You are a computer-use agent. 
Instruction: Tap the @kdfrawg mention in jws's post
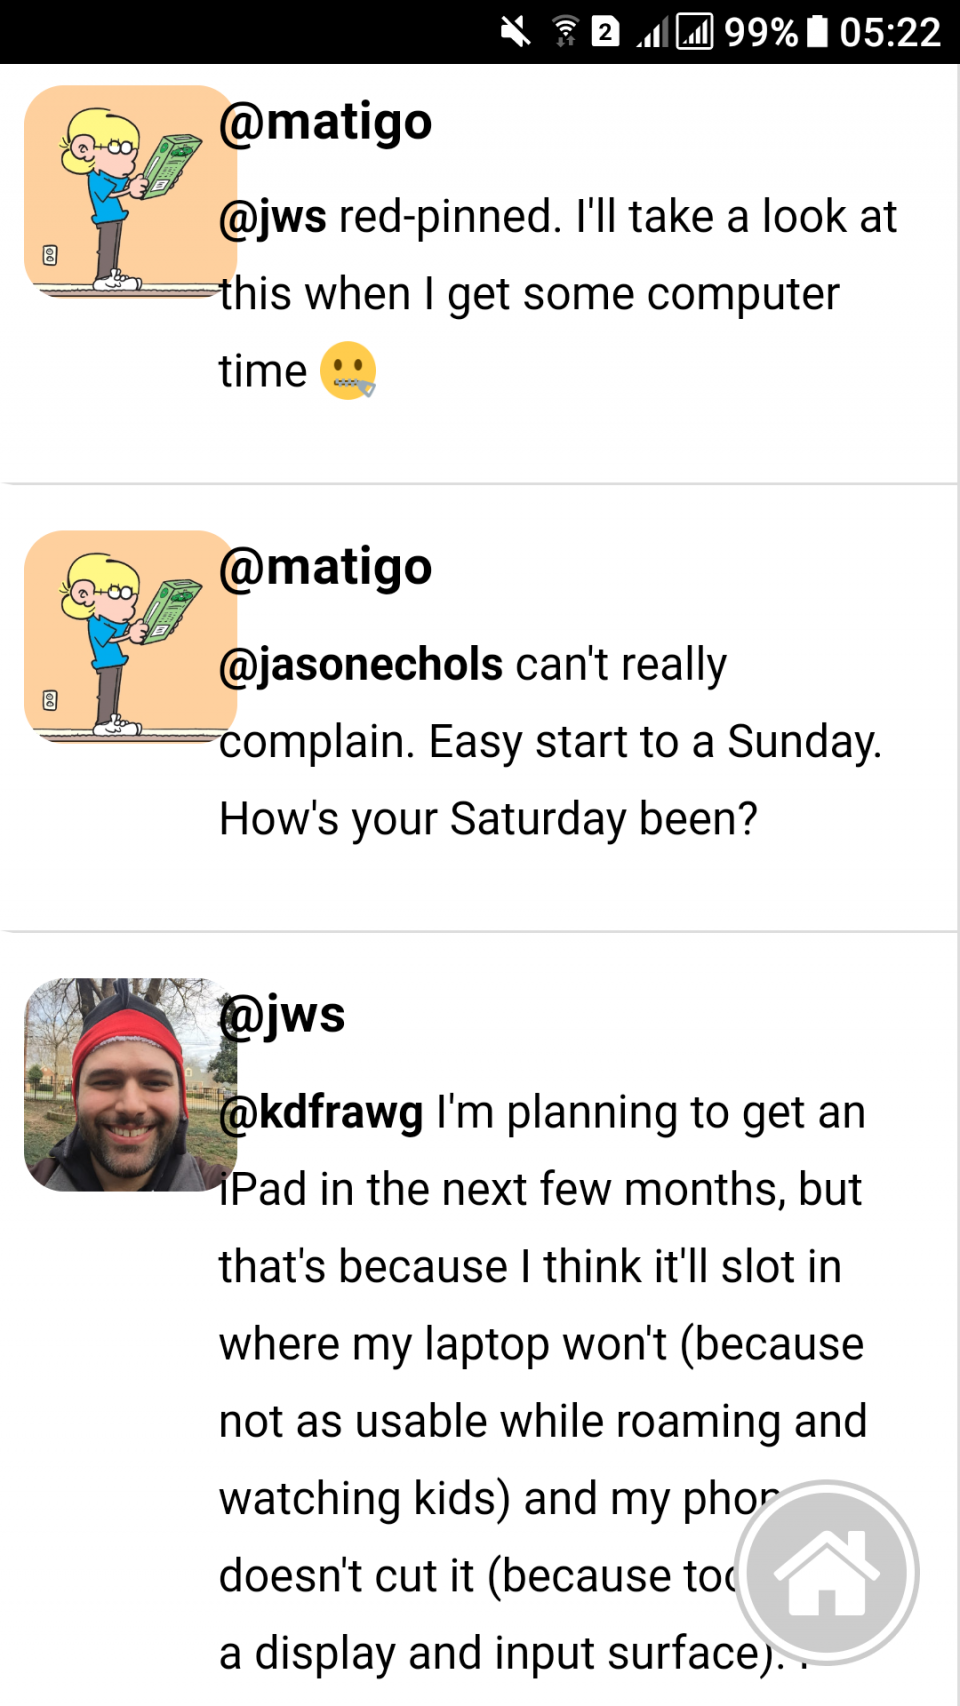pyautogui.click(x=320, y=1112)
